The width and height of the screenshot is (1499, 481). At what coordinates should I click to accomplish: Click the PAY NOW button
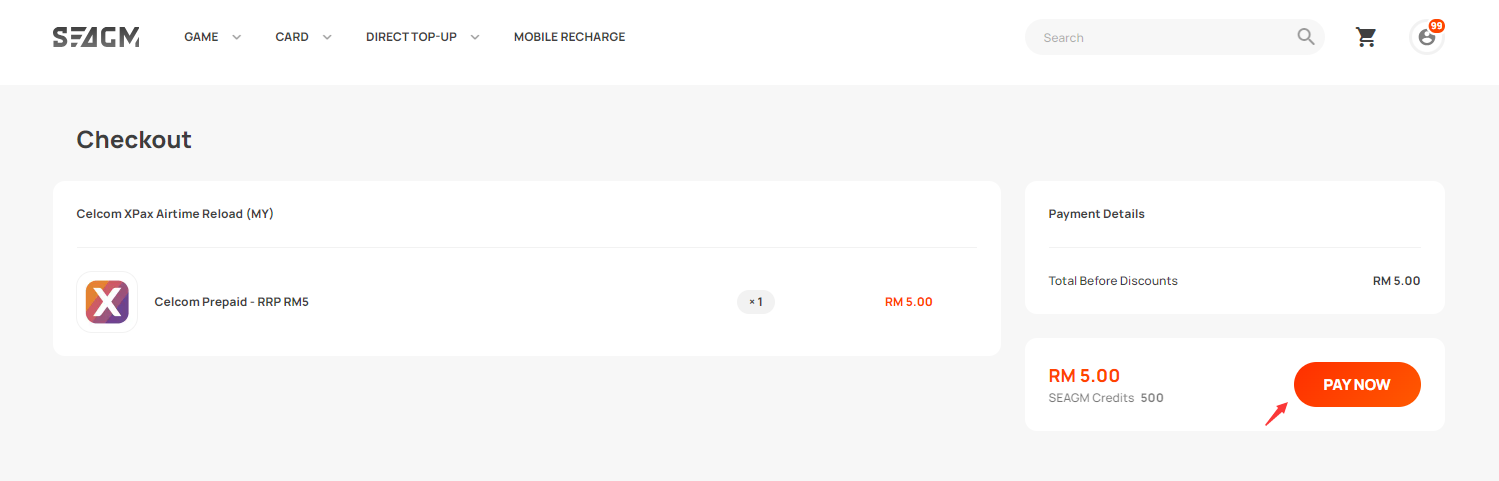[1357, 385]
